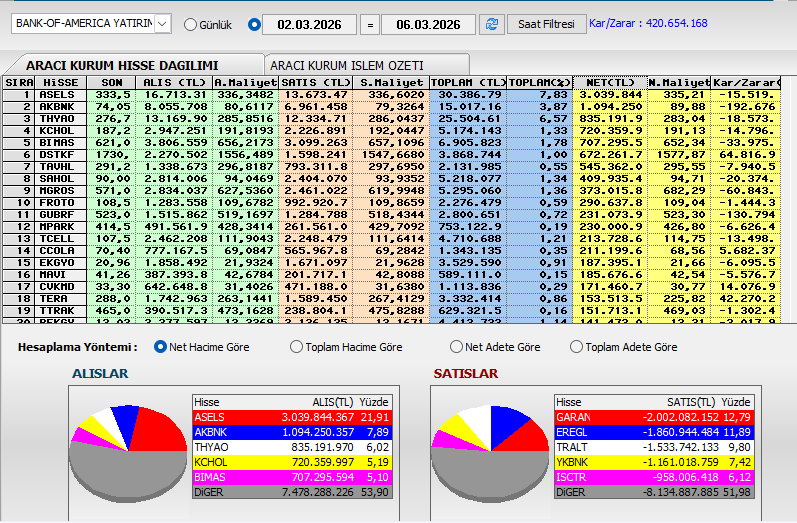Image resolution: width=797 pixels, height=523 pixels.
Task: Choose Net Adete Göre calculation method
Action: (x=457, y=347)
